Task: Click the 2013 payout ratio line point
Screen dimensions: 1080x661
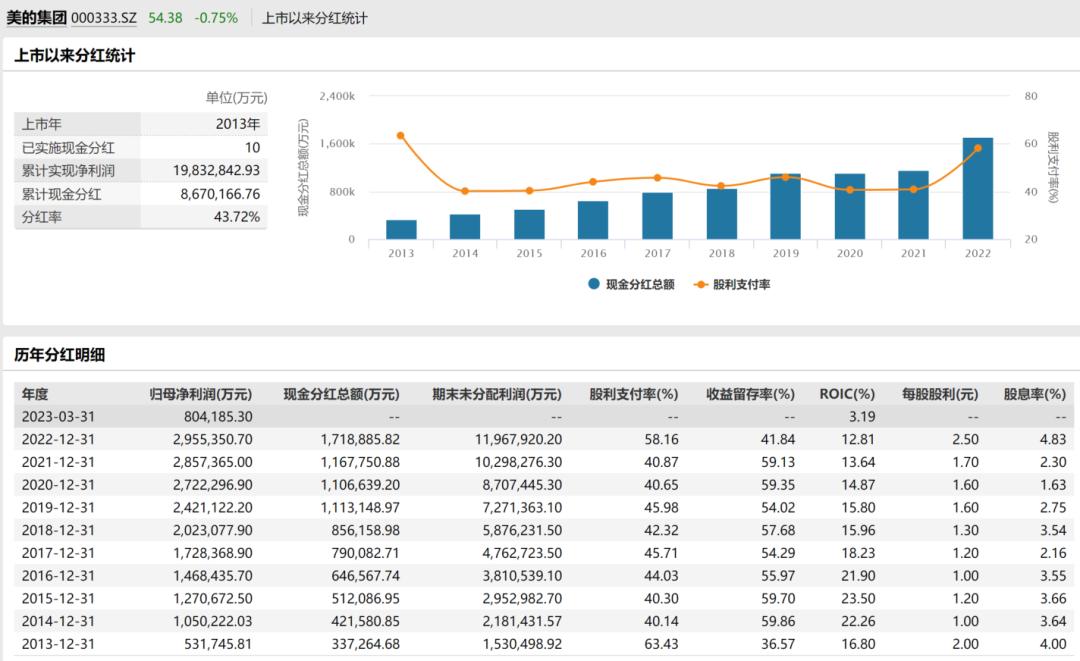Action: point(401,135)
